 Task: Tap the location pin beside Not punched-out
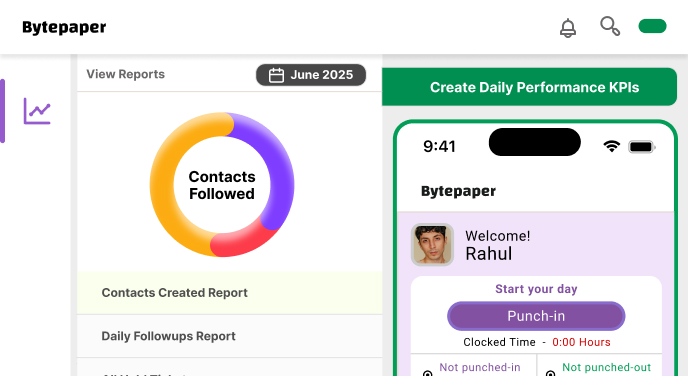pos(550,373)
